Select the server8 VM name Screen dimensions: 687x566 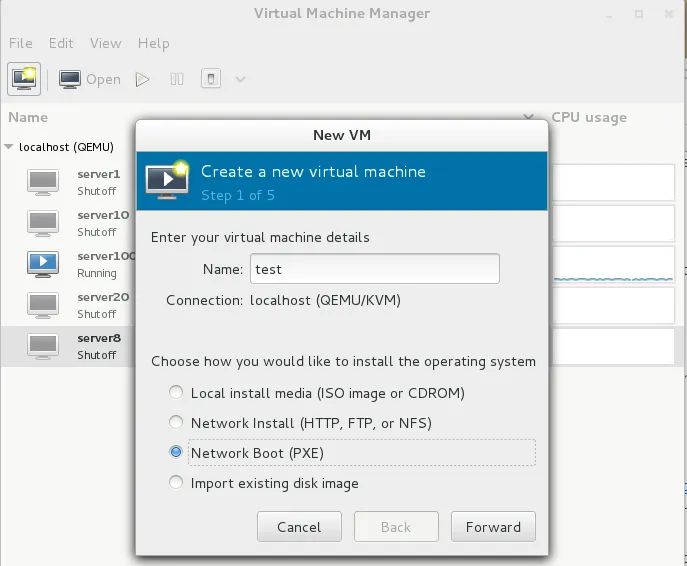pyautogui.click(x=99, y=338)
